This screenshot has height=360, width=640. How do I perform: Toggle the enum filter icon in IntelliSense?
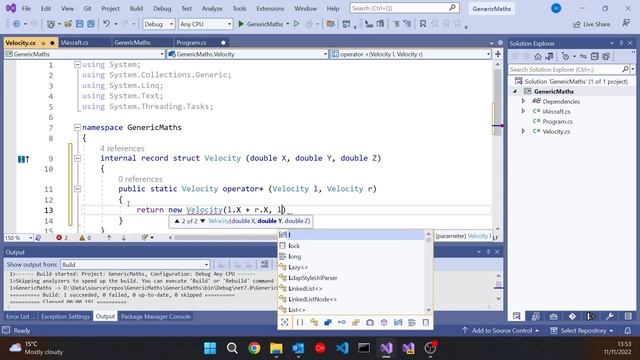(x=356, y=322)
